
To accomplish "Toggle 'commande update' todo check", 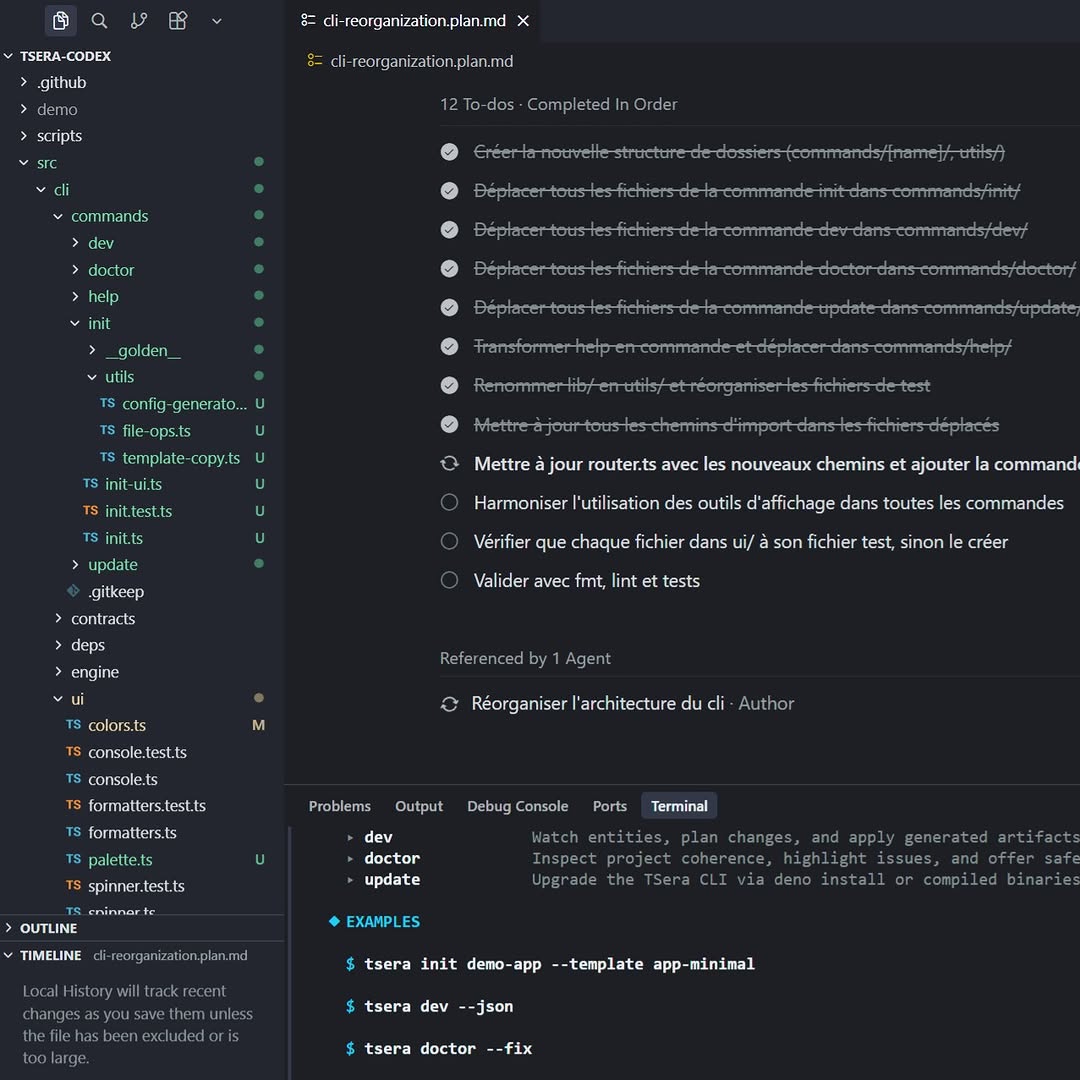I will tap(449, 307).
